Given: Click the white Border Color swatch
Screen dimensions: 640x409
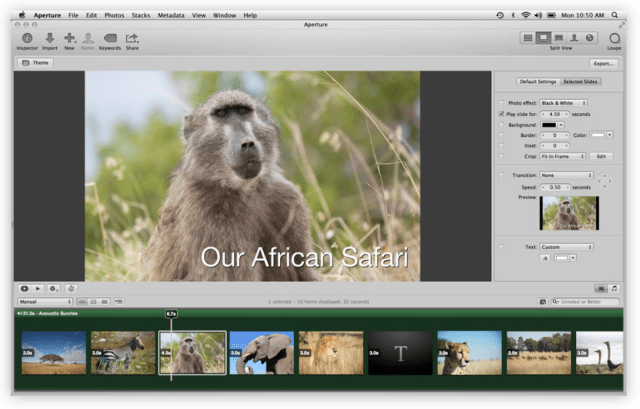Looking at the screenshot, I should 598,135.
